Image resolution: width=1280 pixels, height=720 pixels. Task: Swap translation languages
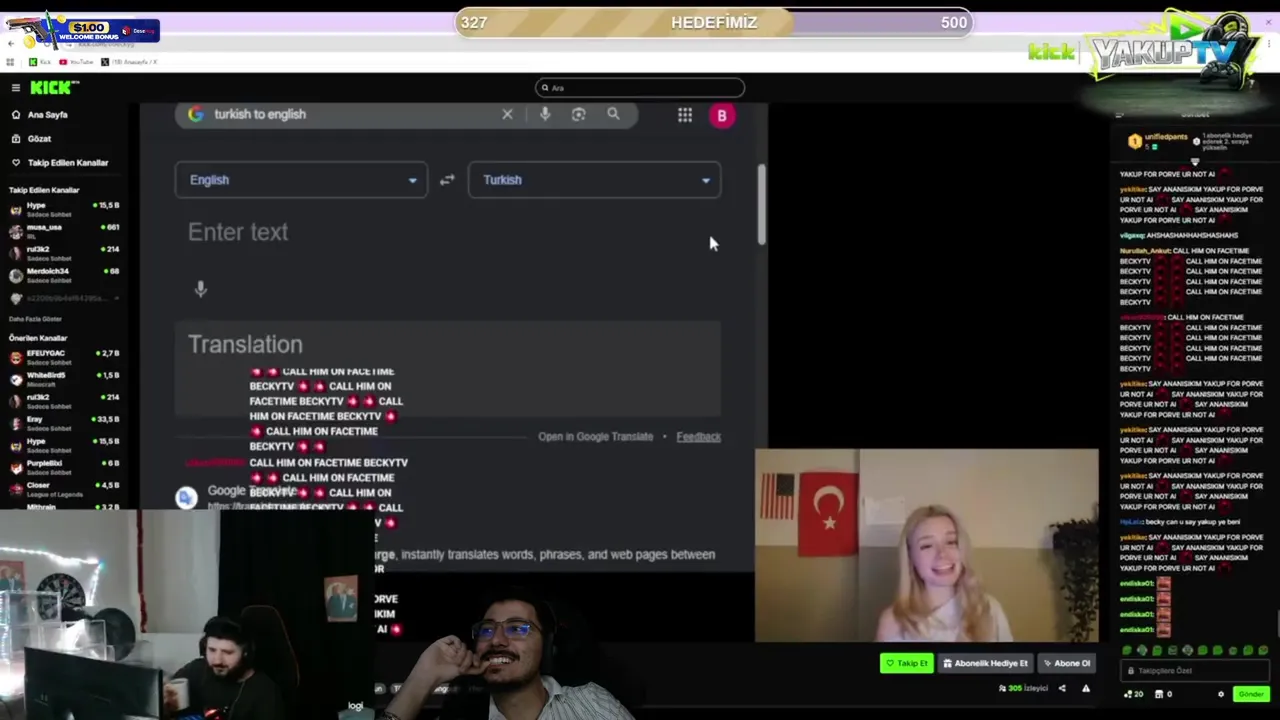(x=447, y=180)
